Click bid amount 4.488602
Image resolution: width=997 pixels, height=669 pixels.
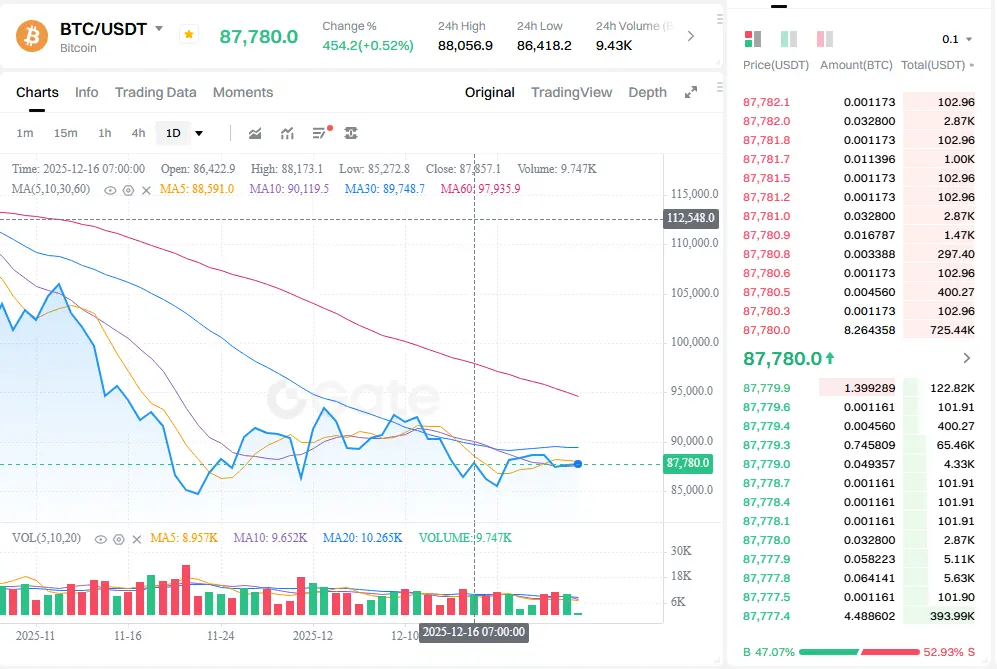869,616
